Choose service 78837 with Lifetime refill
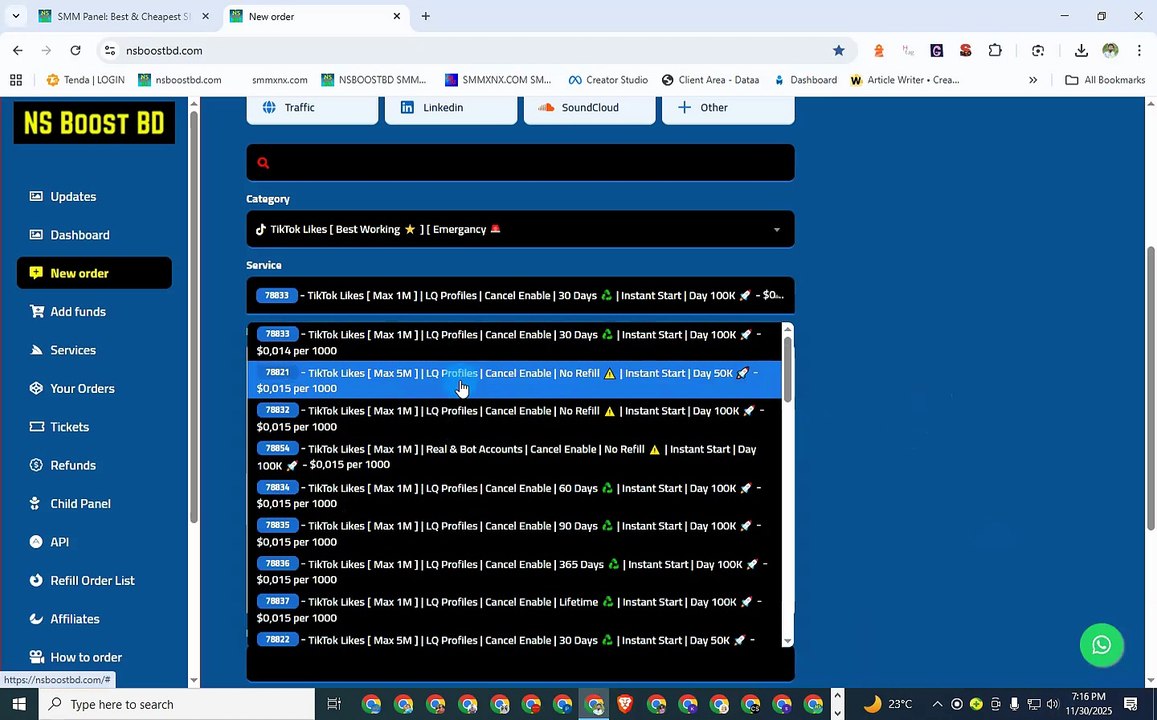 514,609
